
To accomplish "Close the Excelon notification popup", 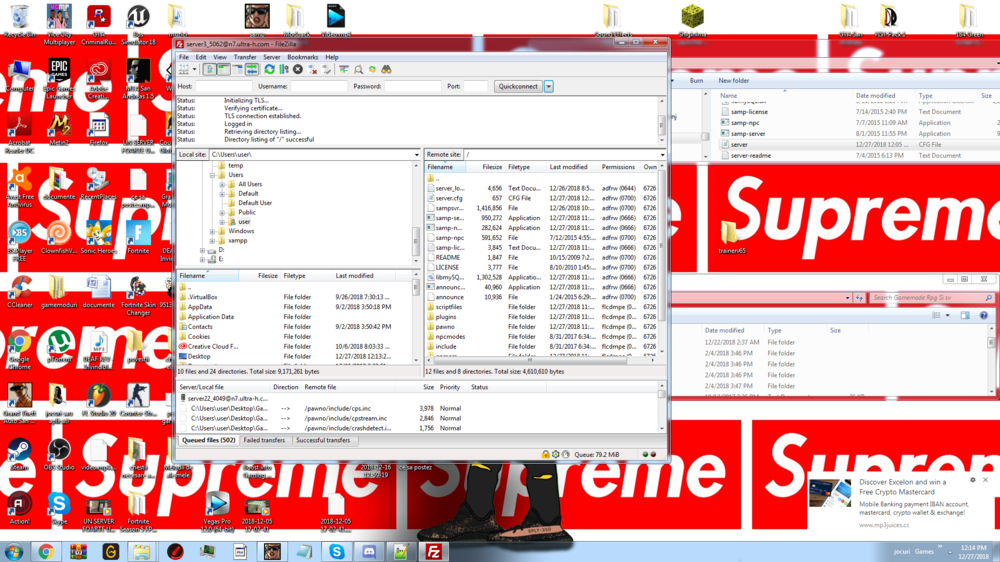I will click(x=985, y=480).
